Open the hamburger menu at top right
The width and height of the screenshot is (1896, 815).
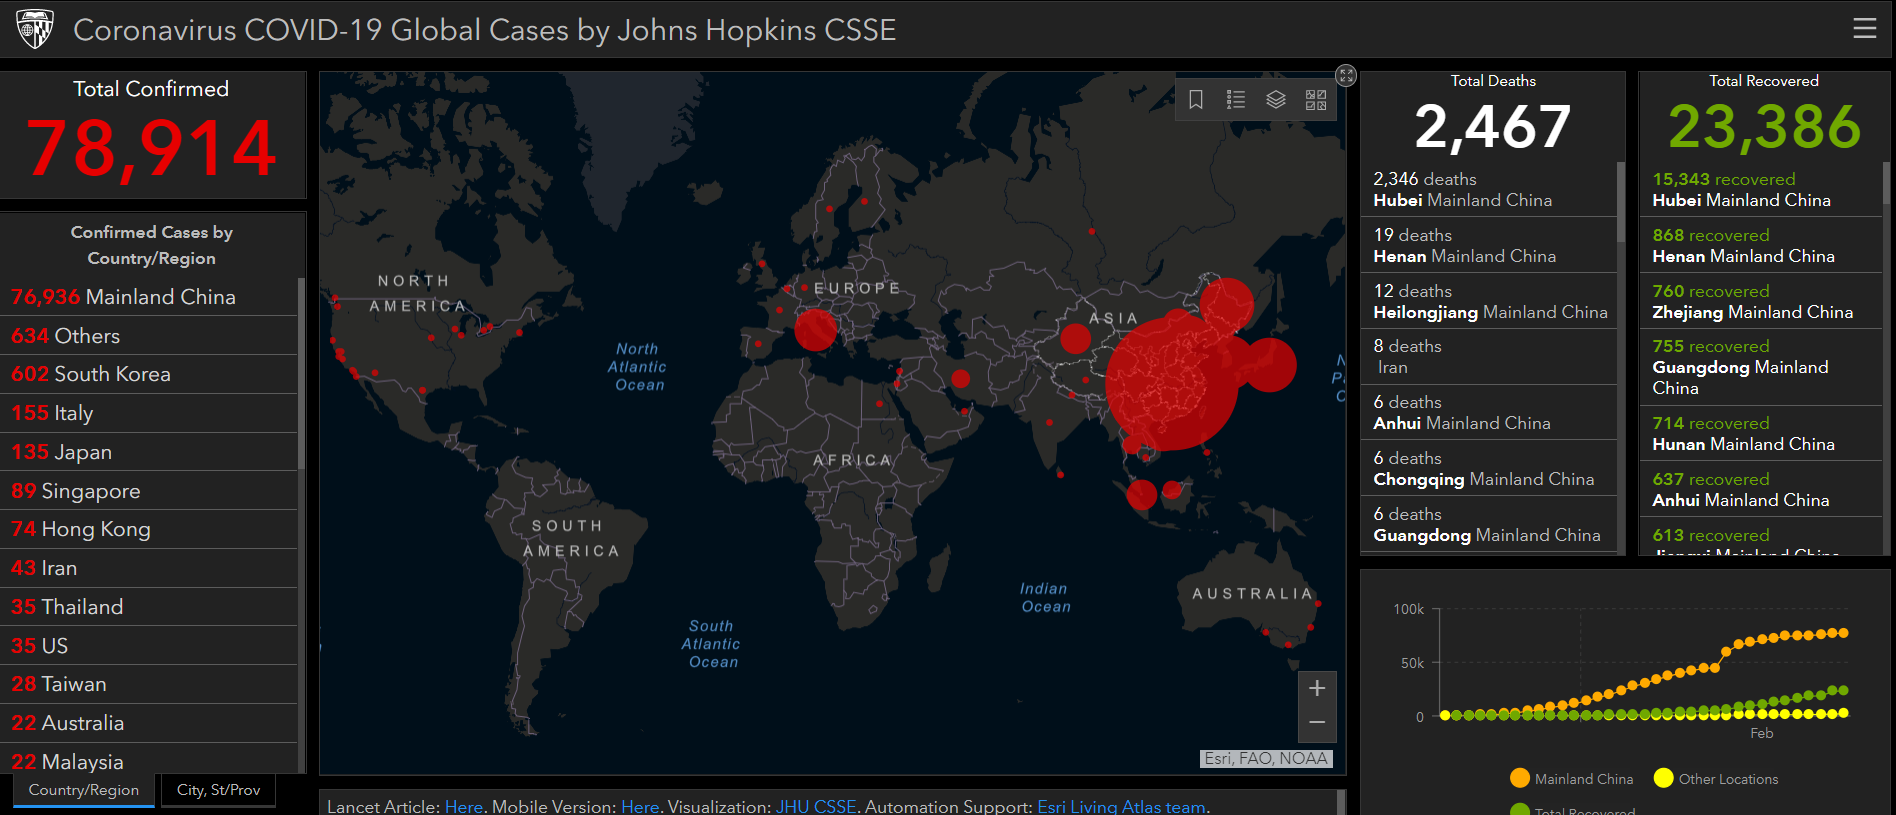[1864, 28]
